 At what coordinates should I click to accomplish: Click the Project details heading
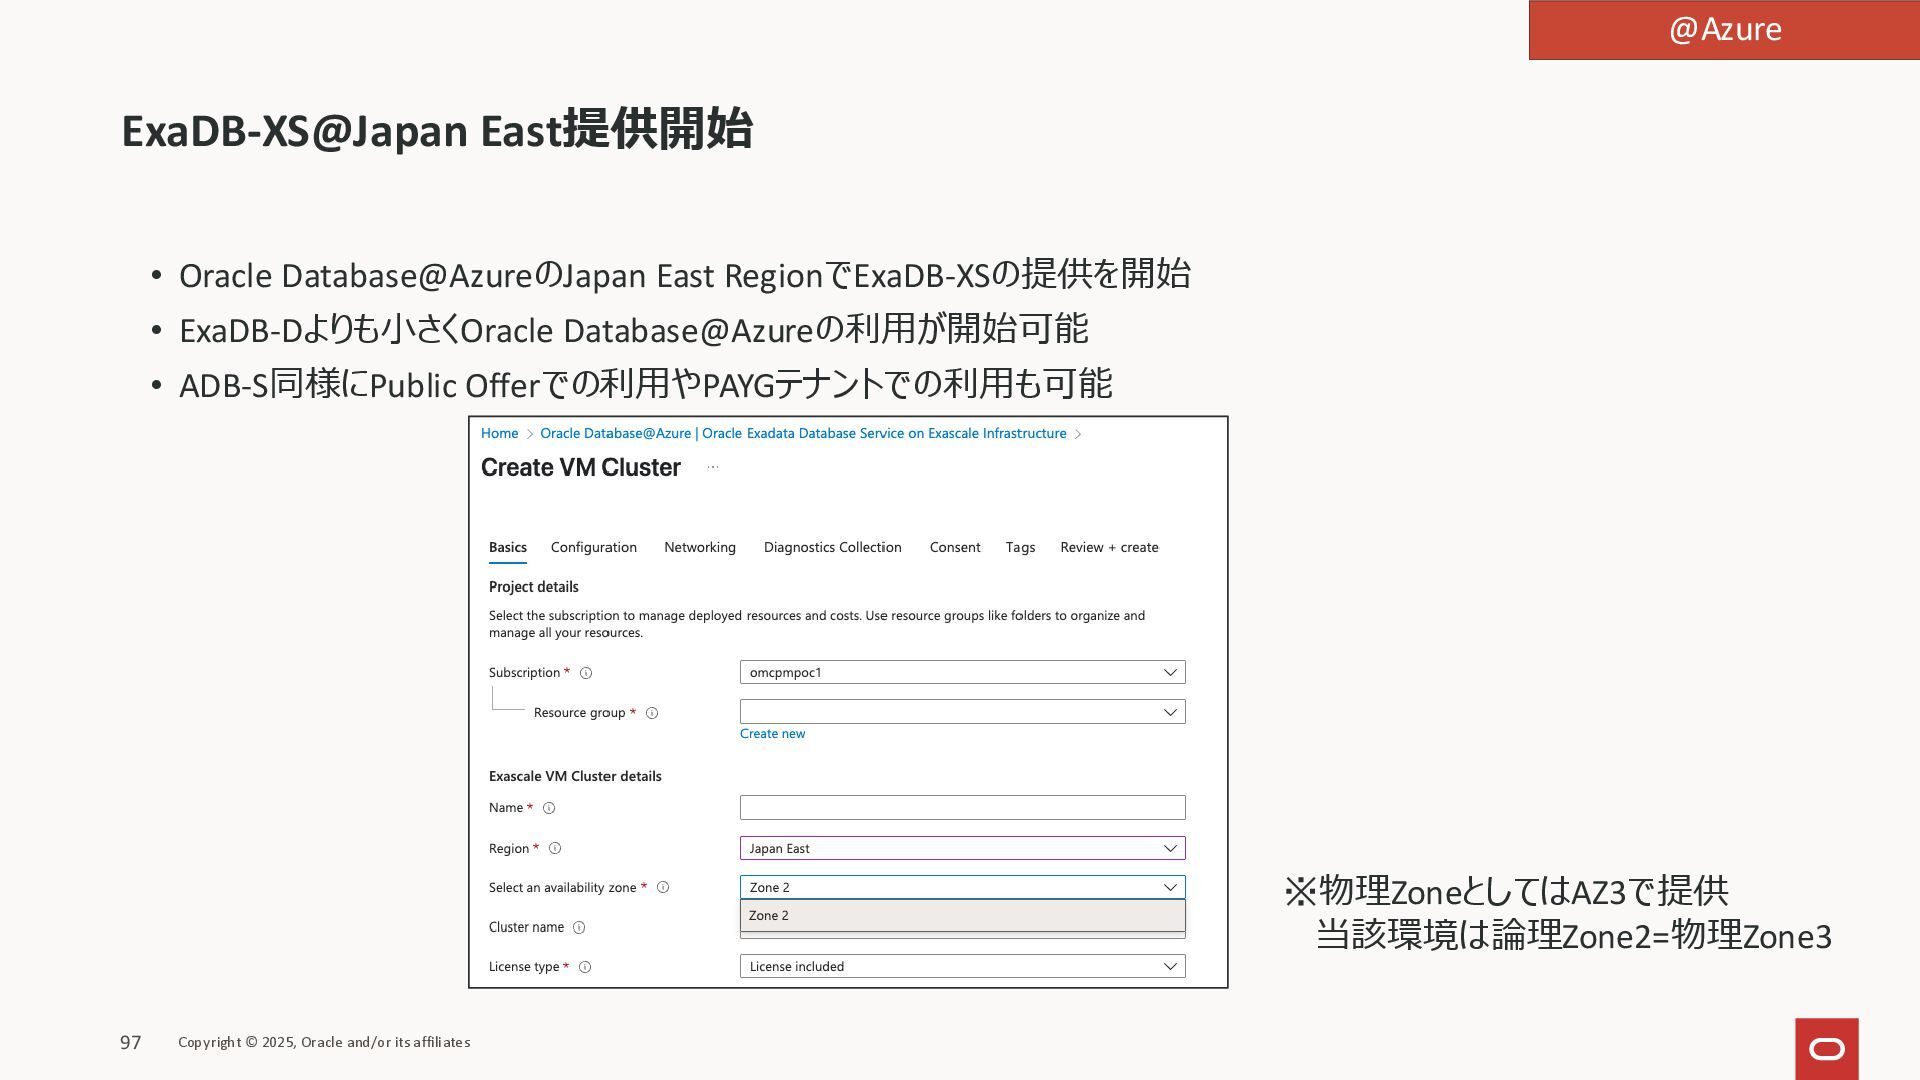pos(533,587)
